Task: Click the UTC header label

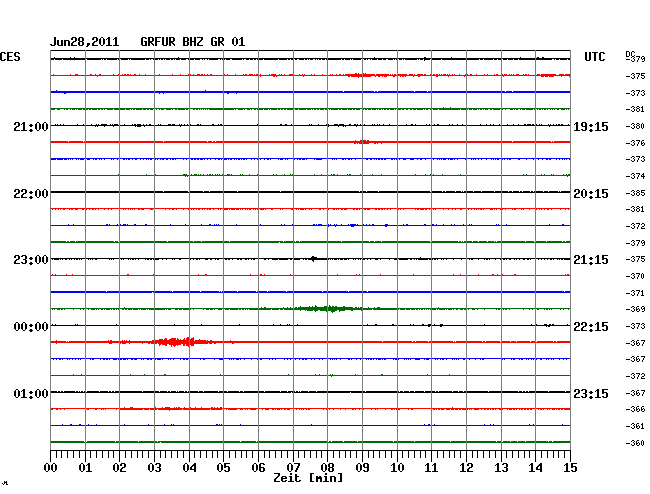Action: point(594,57)
